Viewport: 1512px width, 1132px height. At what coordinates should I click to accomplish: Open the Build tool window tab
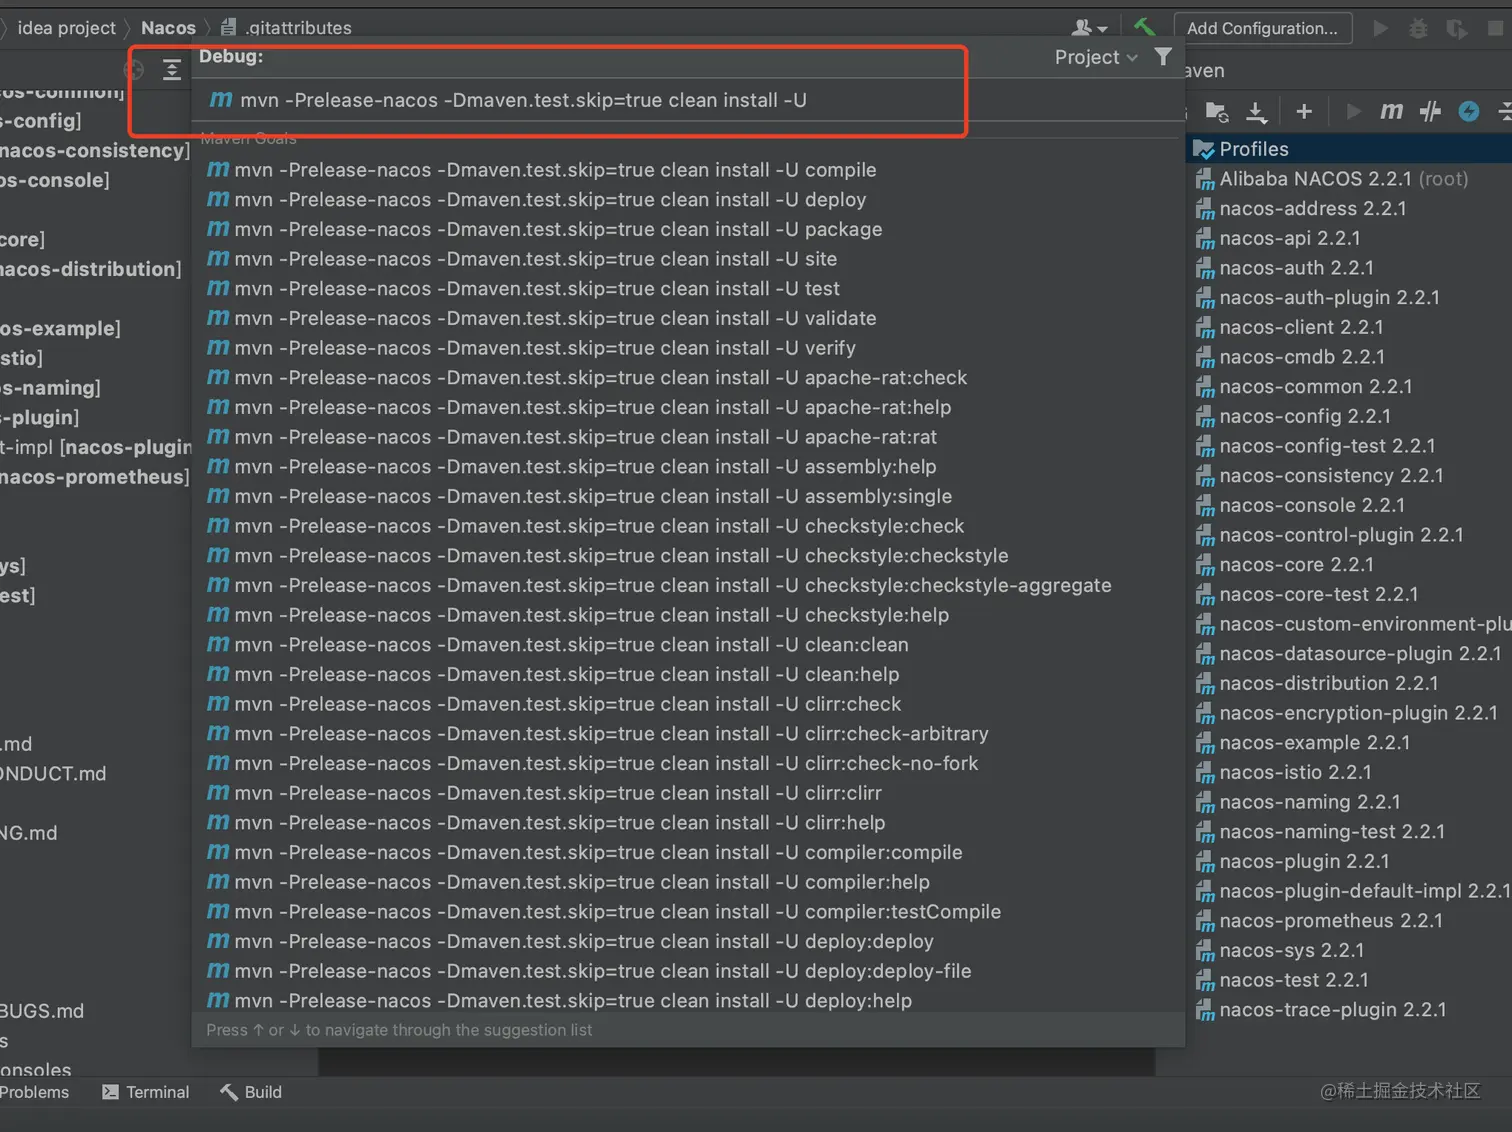coord(251,1092)
